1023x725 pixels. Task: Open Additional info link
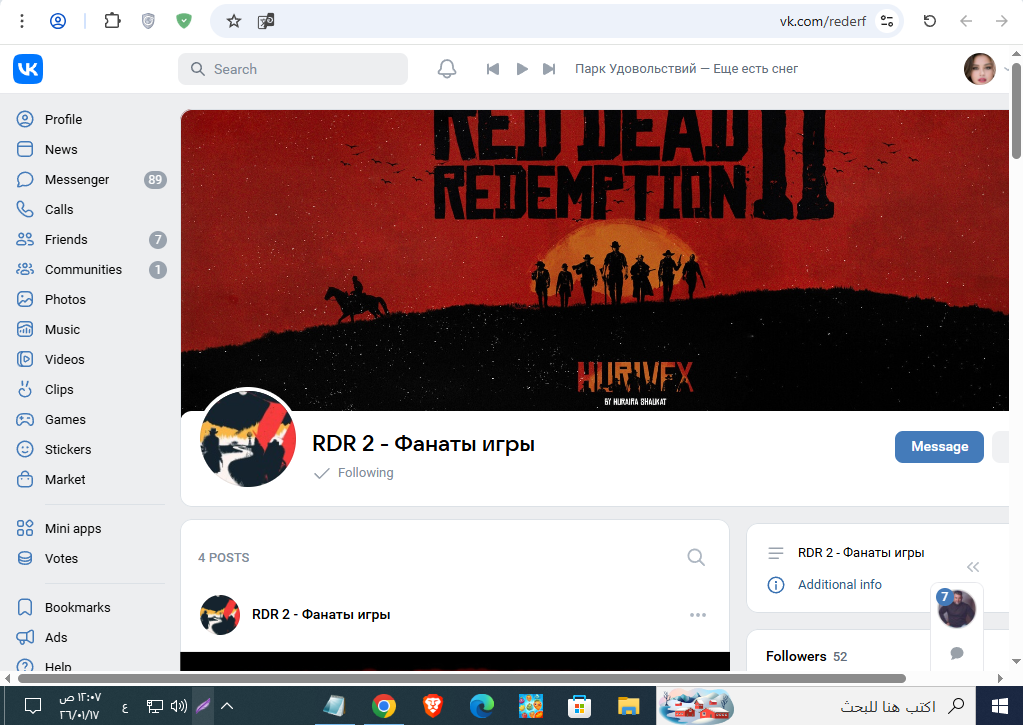(x=840, y=585)
